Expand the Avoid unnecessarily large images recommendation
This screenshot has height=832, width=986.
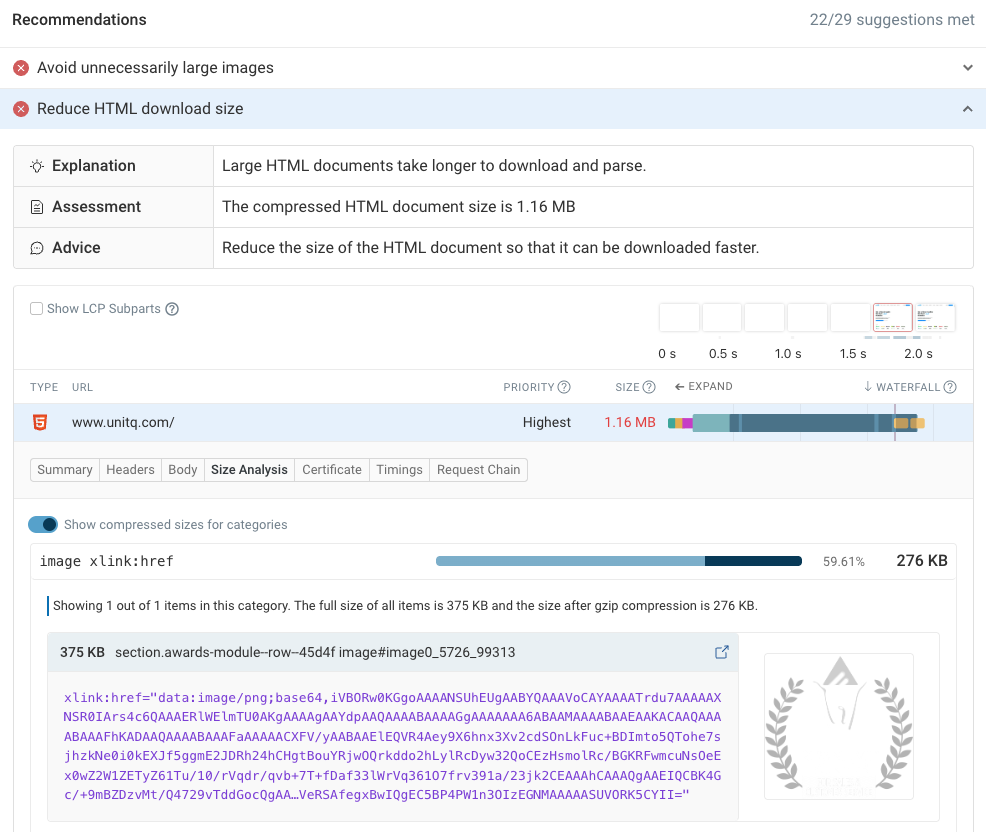click(967, 68)
